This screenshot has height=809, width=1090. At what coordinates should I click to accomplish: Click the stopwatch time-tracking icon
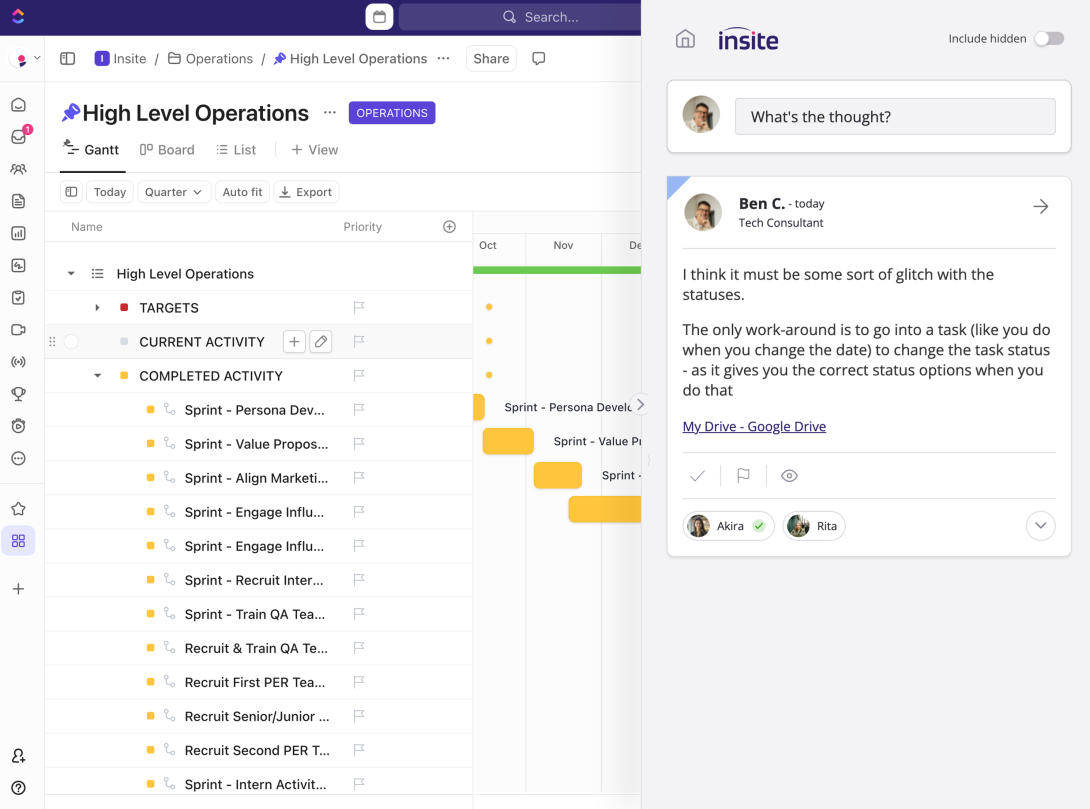[x=20, y=425]
